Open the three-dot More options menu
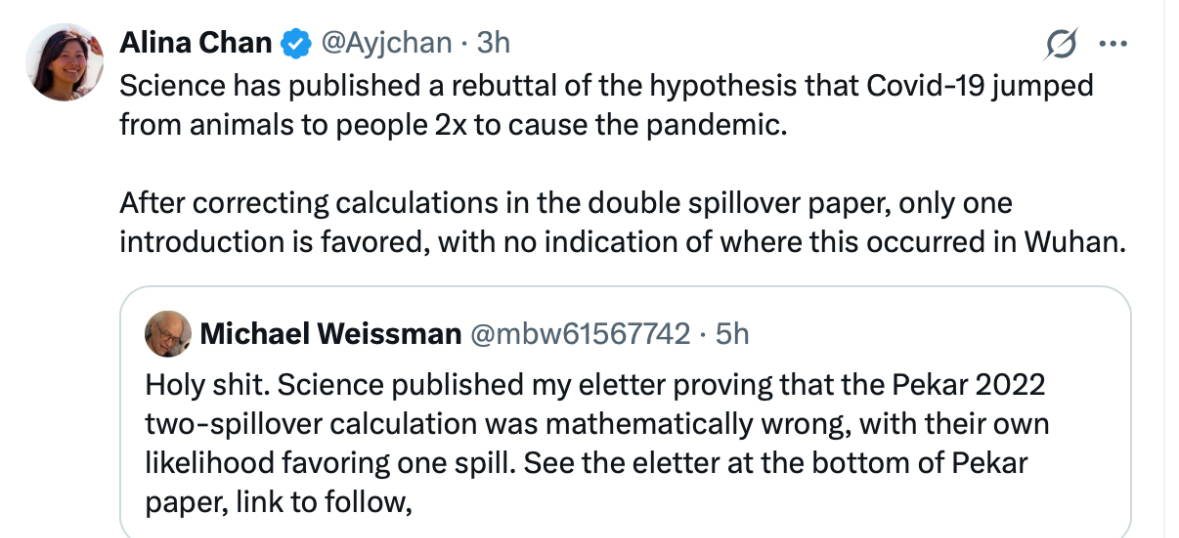Viewport: 1179px width, 538px height. click(1113, 44)
